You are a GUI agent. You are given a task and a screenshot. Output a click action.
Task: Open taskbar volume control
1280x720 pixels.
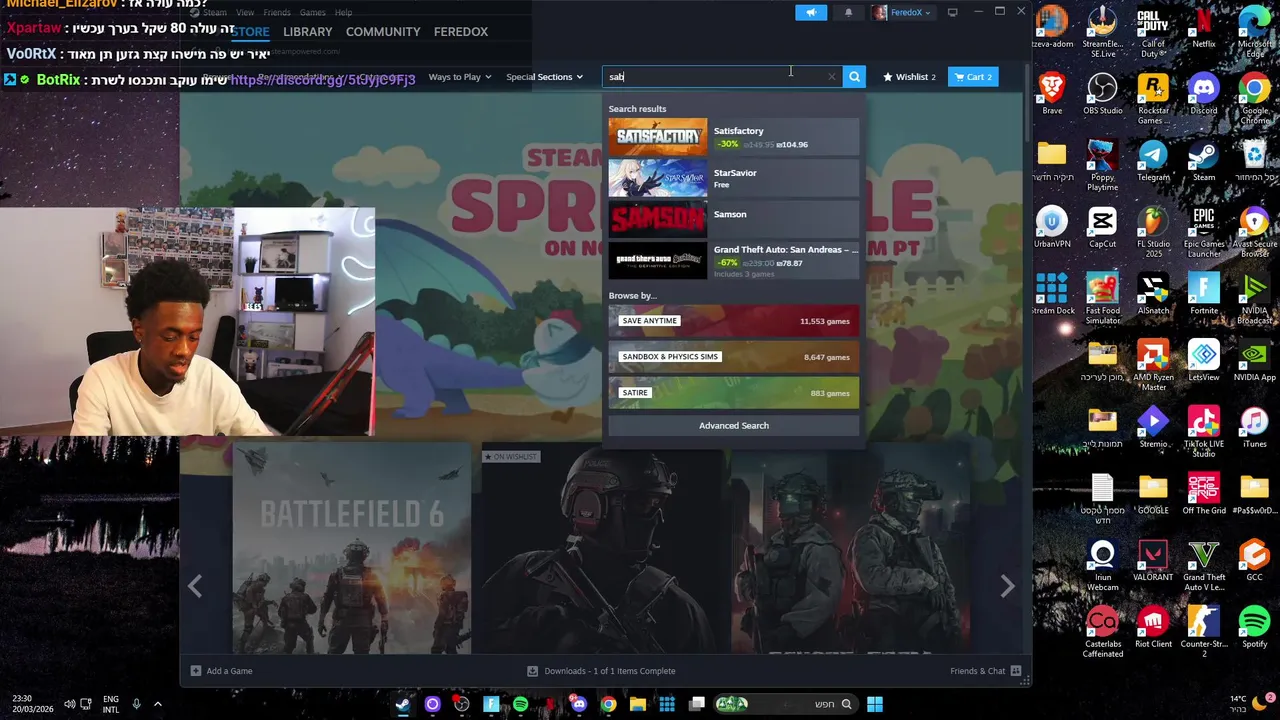point(69,704)
